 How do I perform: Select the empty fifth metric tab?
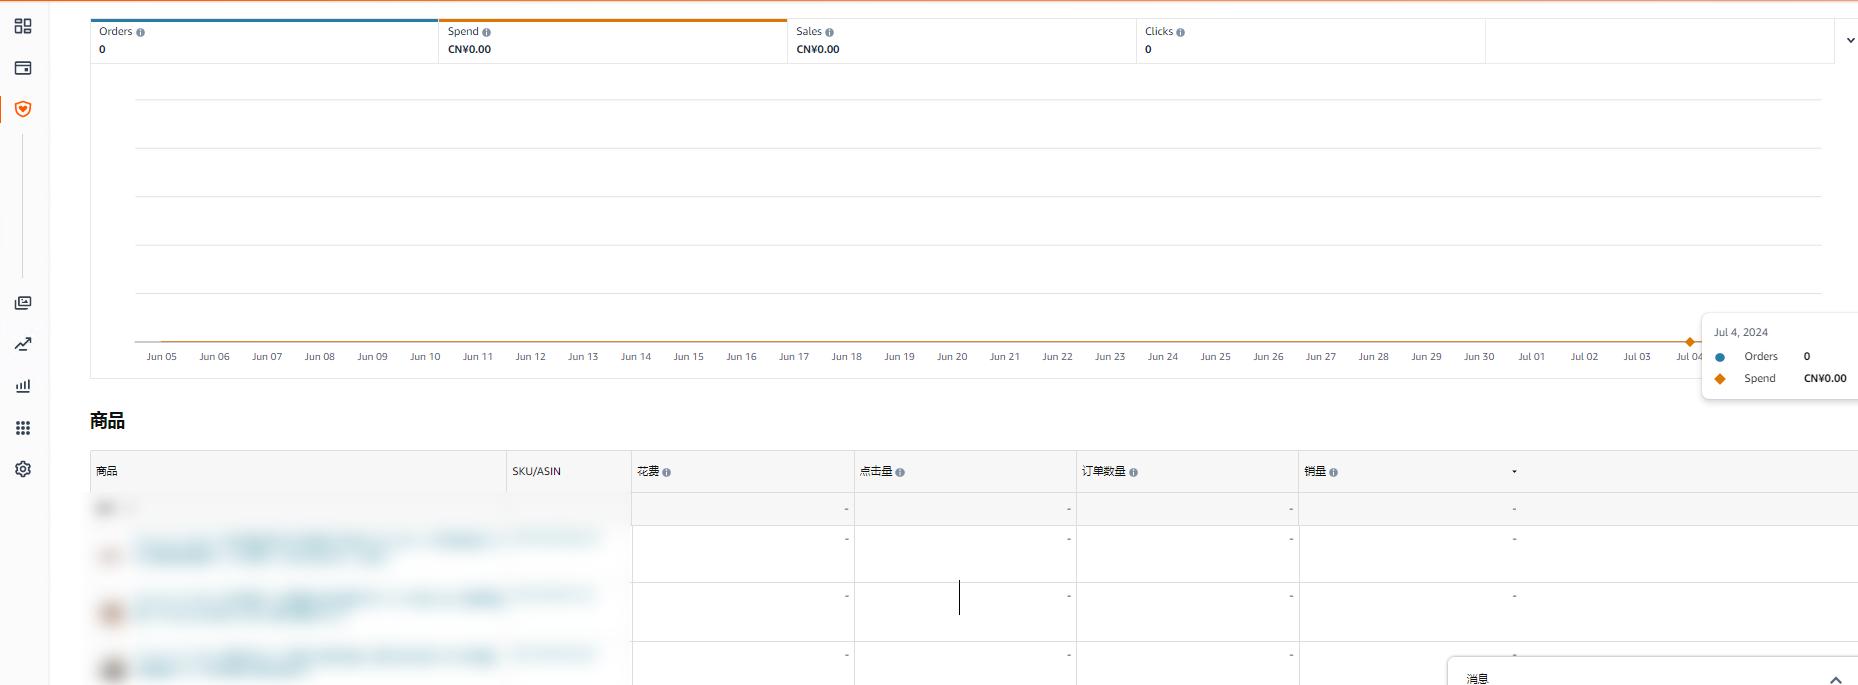coord(1660,41)
